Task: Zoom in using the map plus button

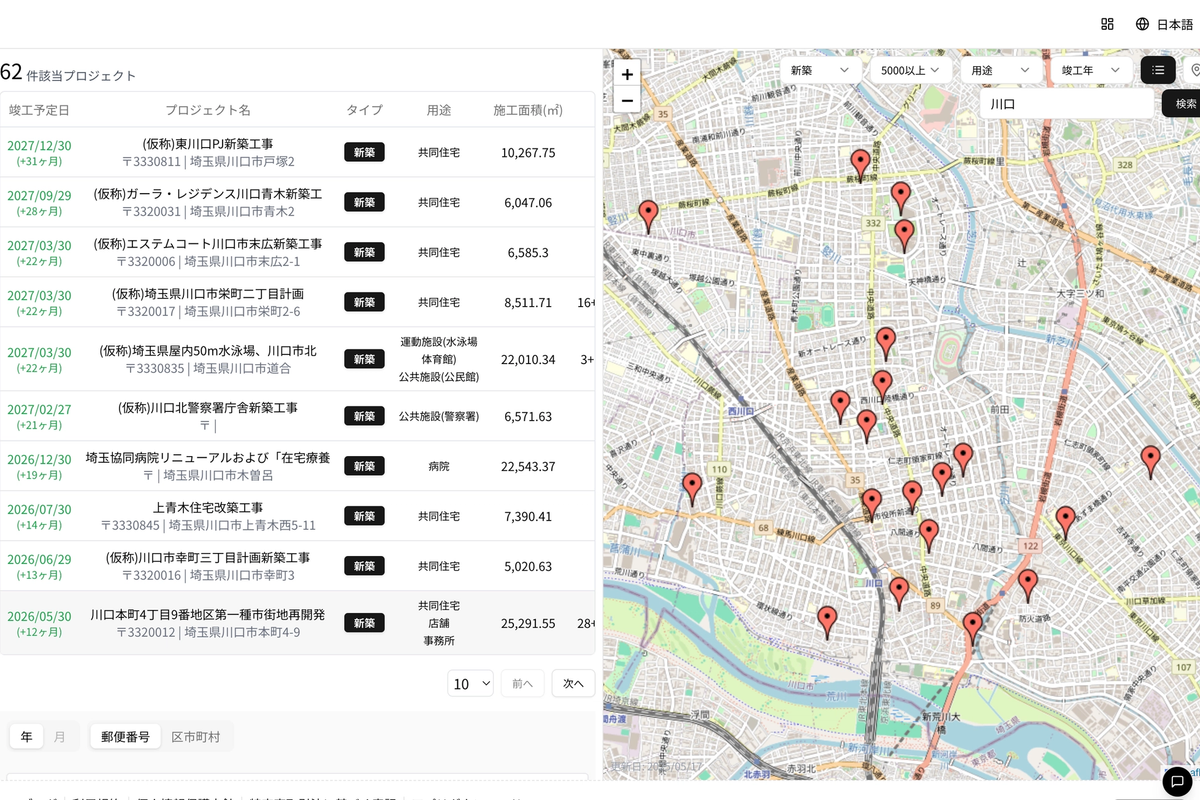Action: (x=627, y=74)
